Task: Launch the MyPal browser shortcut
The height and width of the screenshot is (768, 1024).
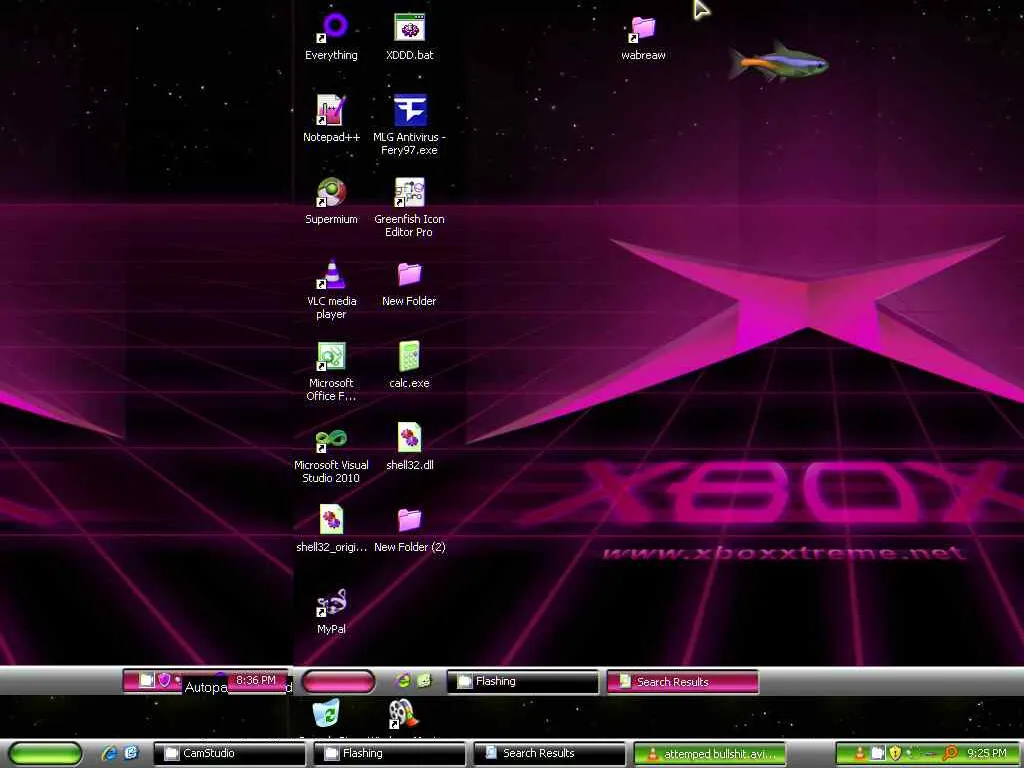Action: tap(332, 611)
